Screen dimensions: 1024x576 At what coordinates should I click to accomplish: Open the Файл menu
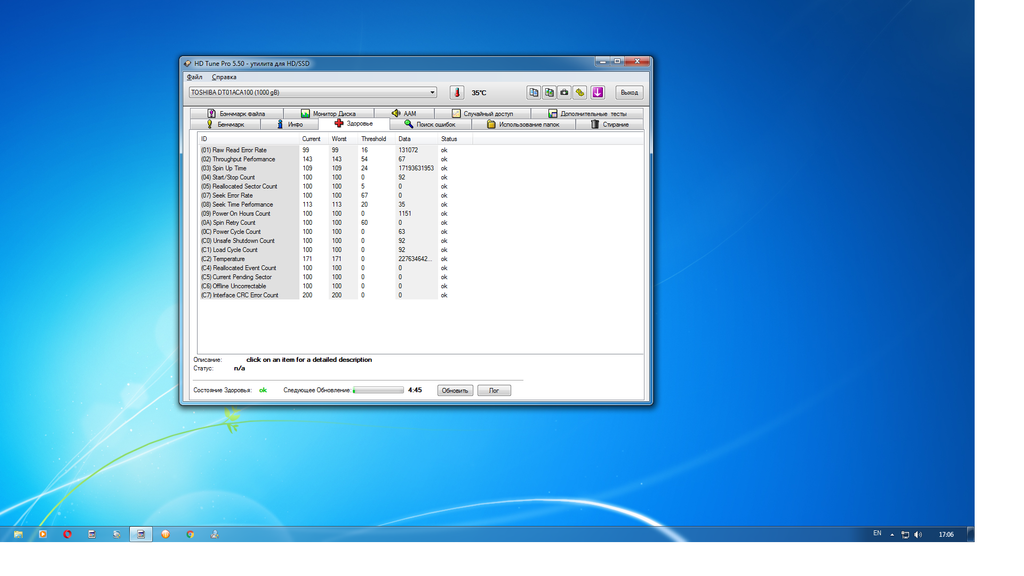click(195, 77)
